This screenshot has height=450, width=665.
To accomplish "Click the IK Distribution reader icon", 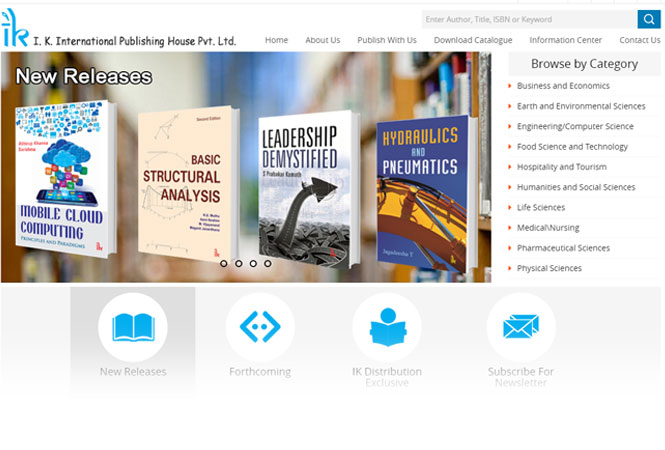I will (x=387, y=327).
